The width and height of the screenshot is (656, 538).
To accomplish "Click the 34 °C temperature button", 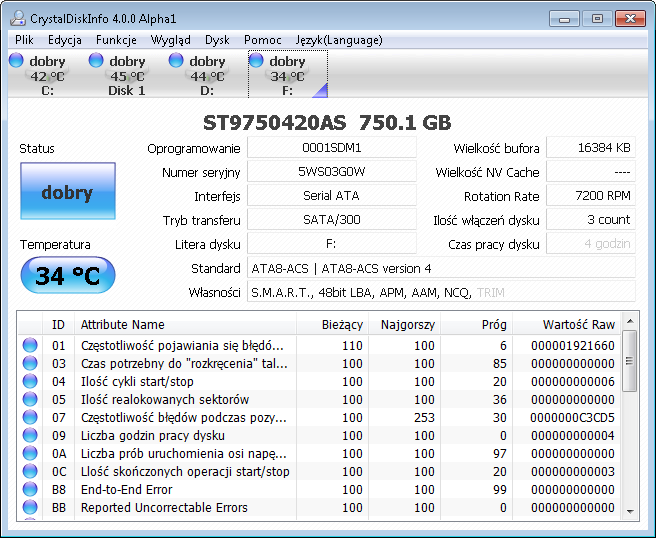I will (68, 275).
